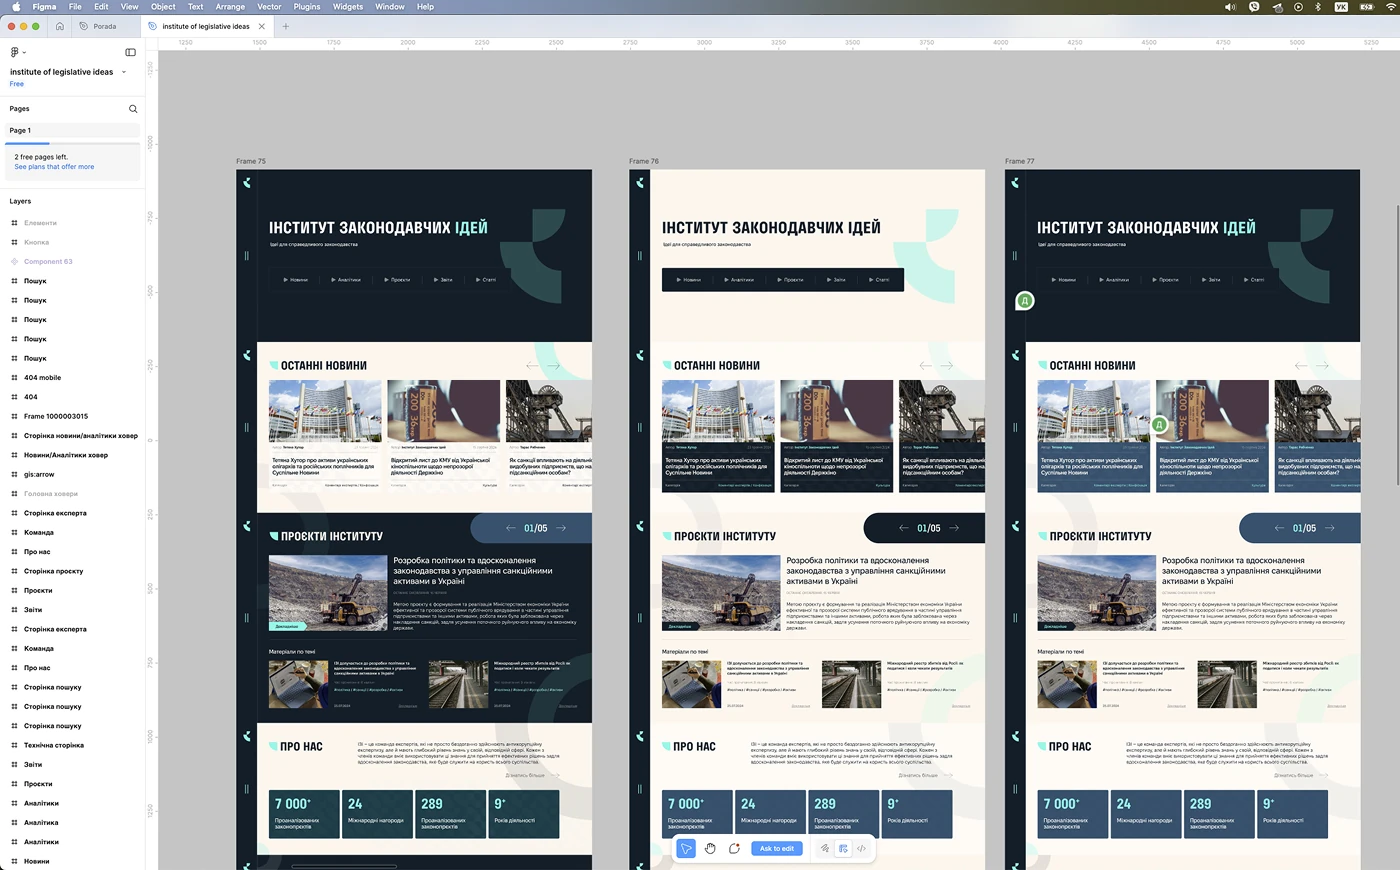Switch to the Porada tab
This screenshot has width=1400, height=870.
click(104, 26)
